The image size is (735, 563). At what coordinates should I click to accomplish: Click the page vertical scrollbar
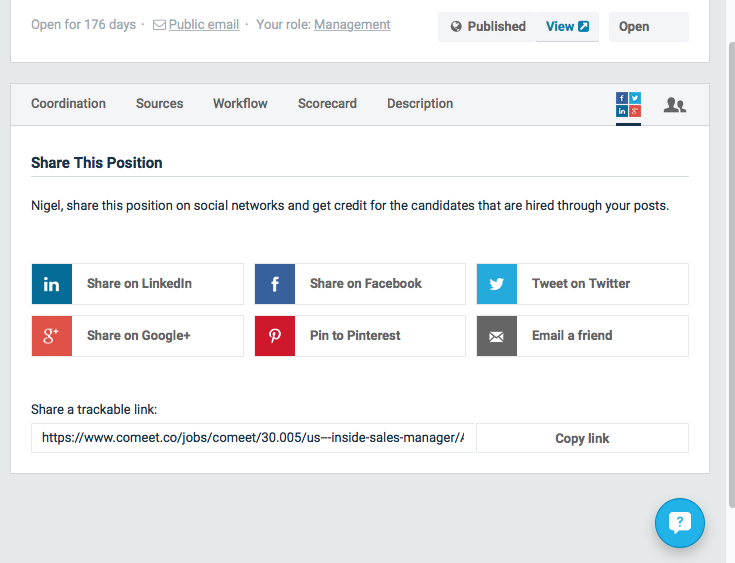tap(732, 274)
